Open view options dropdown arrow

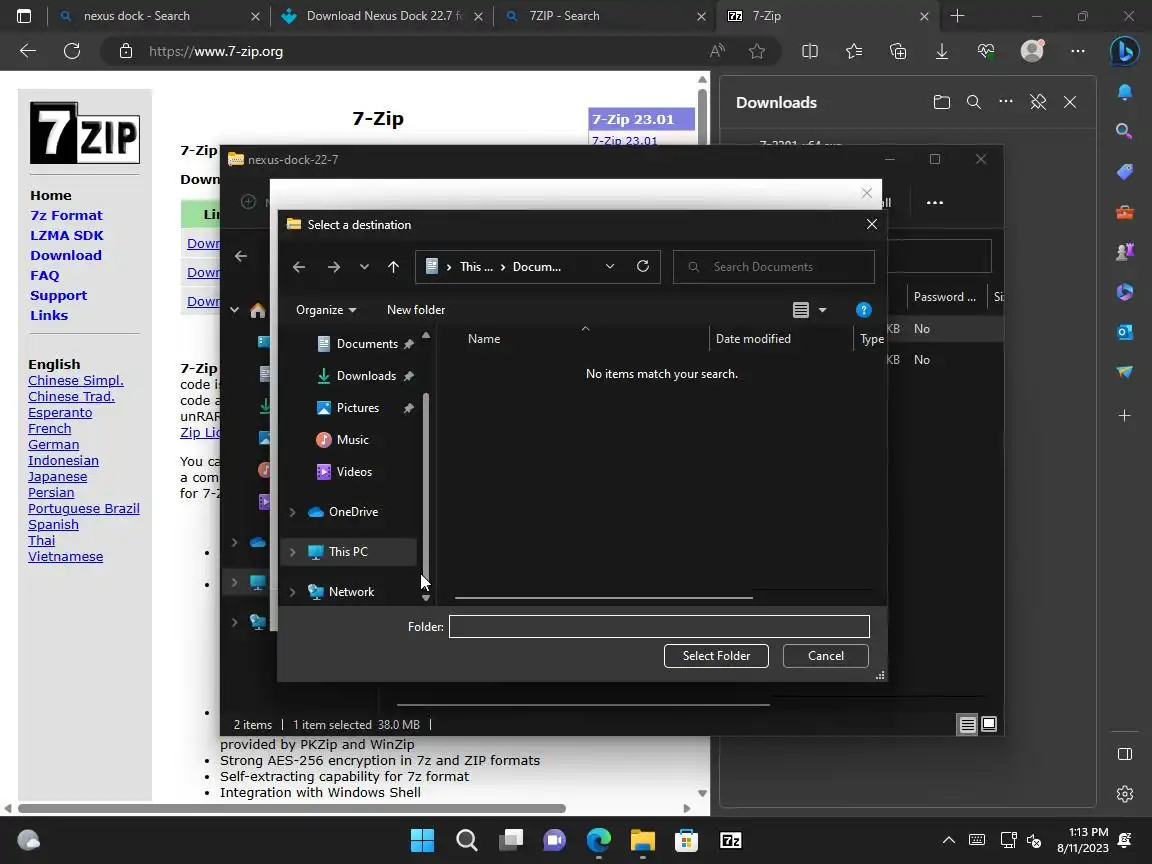click(822, 310)
